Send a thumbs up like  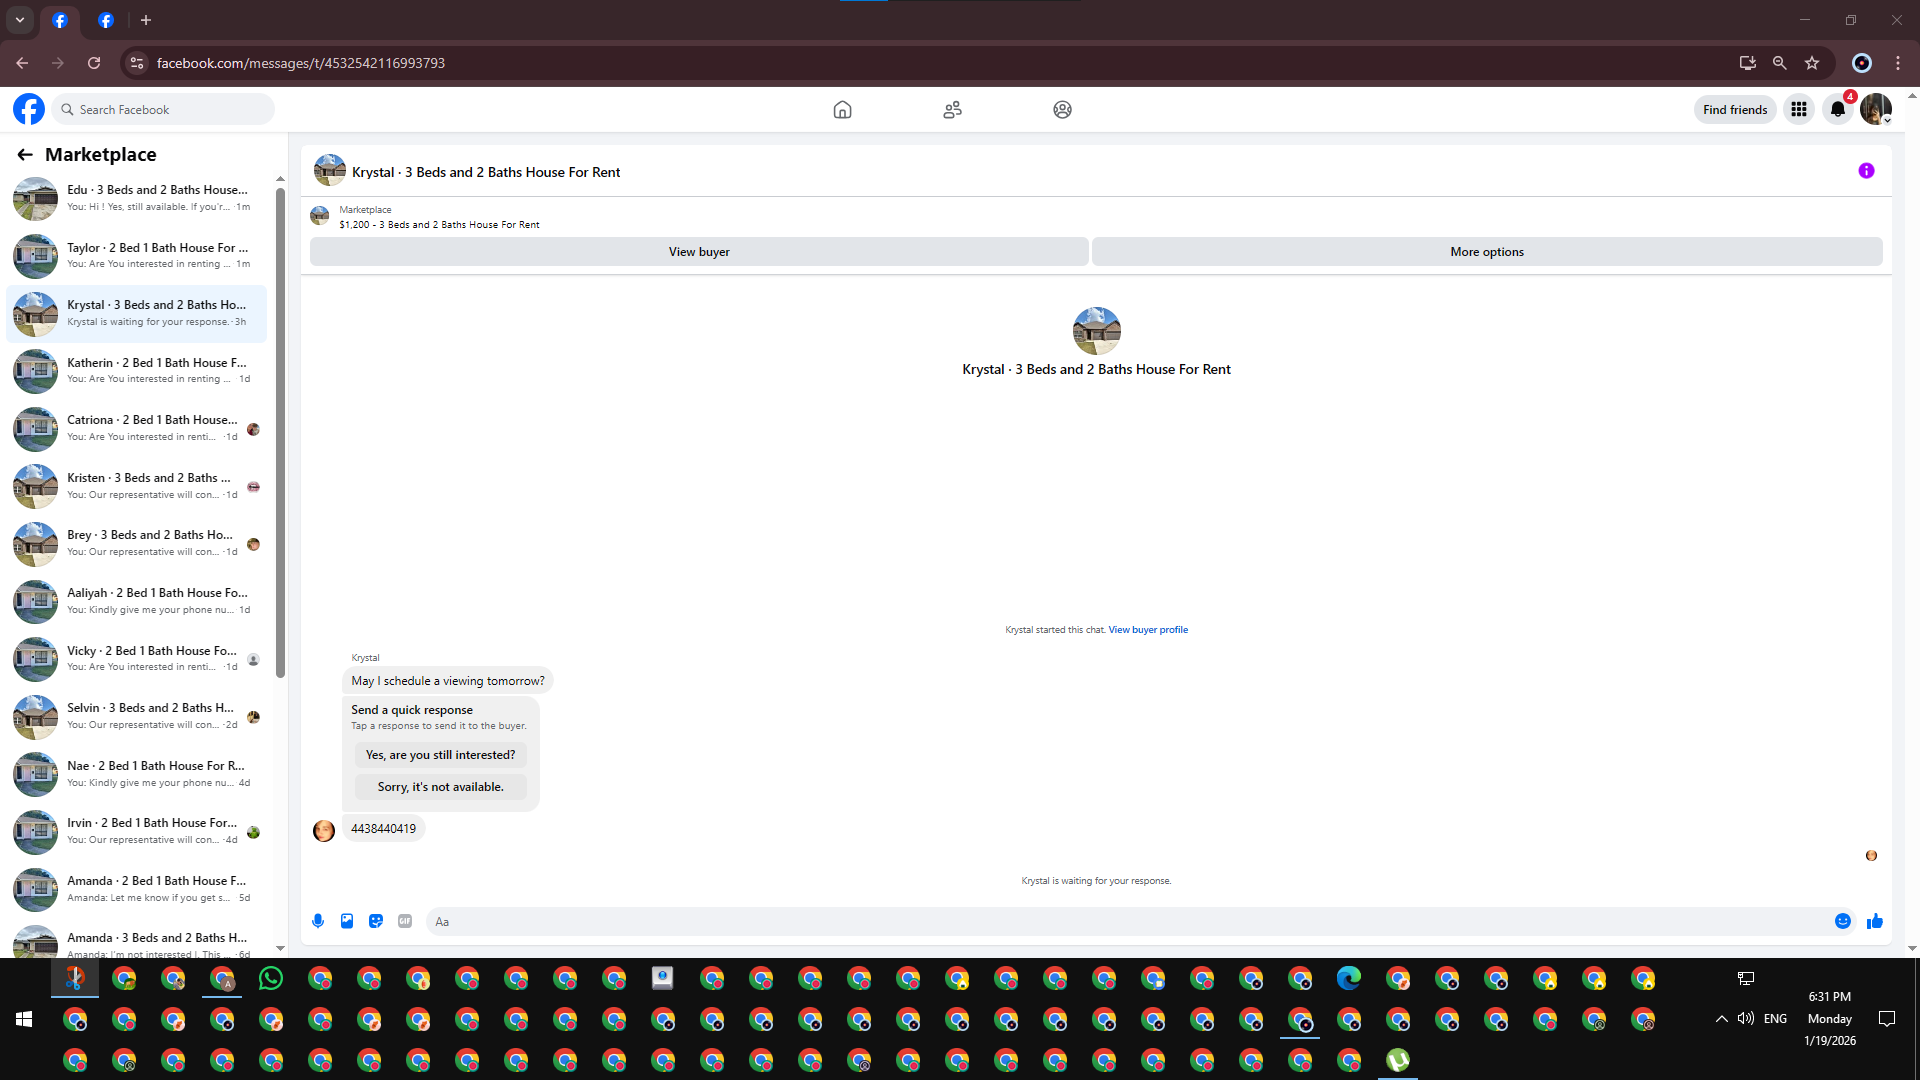pyautogui.click(x=1875, y=921)
